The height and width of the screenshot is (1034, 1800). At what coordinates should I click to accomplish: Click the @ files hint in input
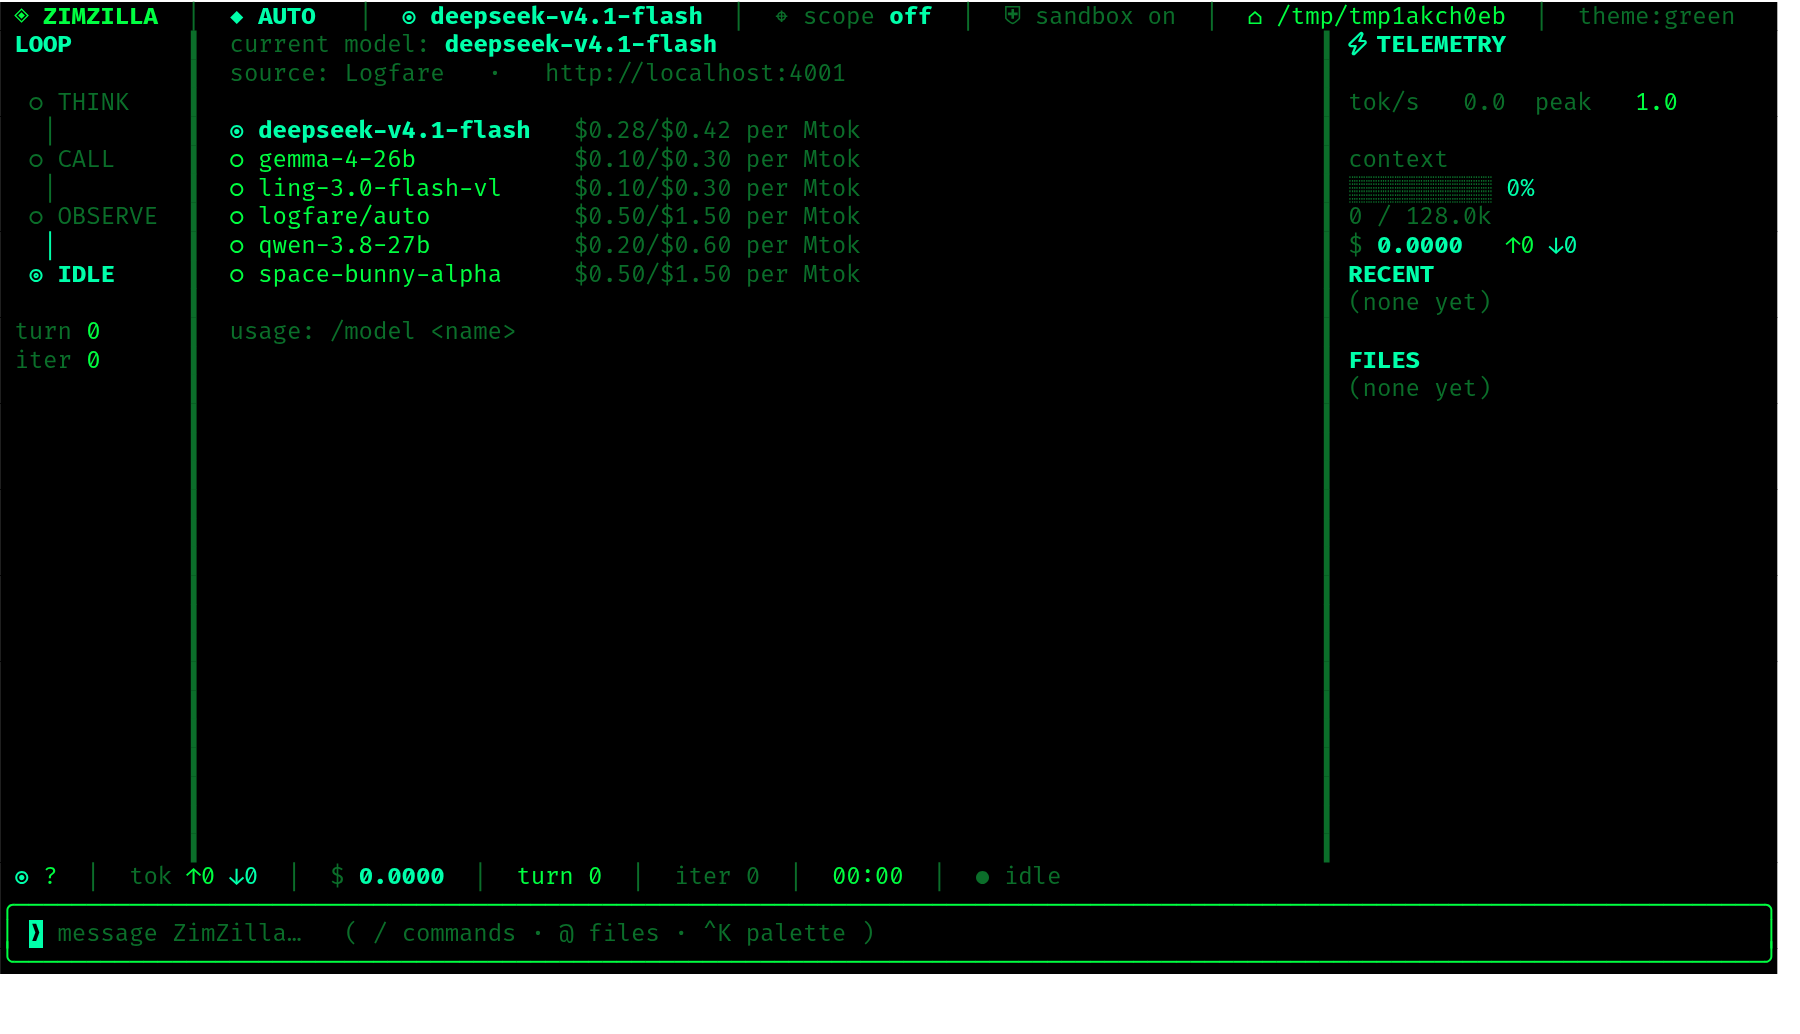pyautogui.click(x=609, y=933)
